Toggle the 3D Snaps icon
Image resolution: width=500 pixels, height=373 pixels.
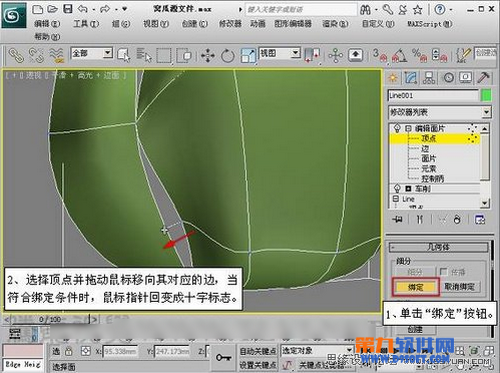coord(380,55)
